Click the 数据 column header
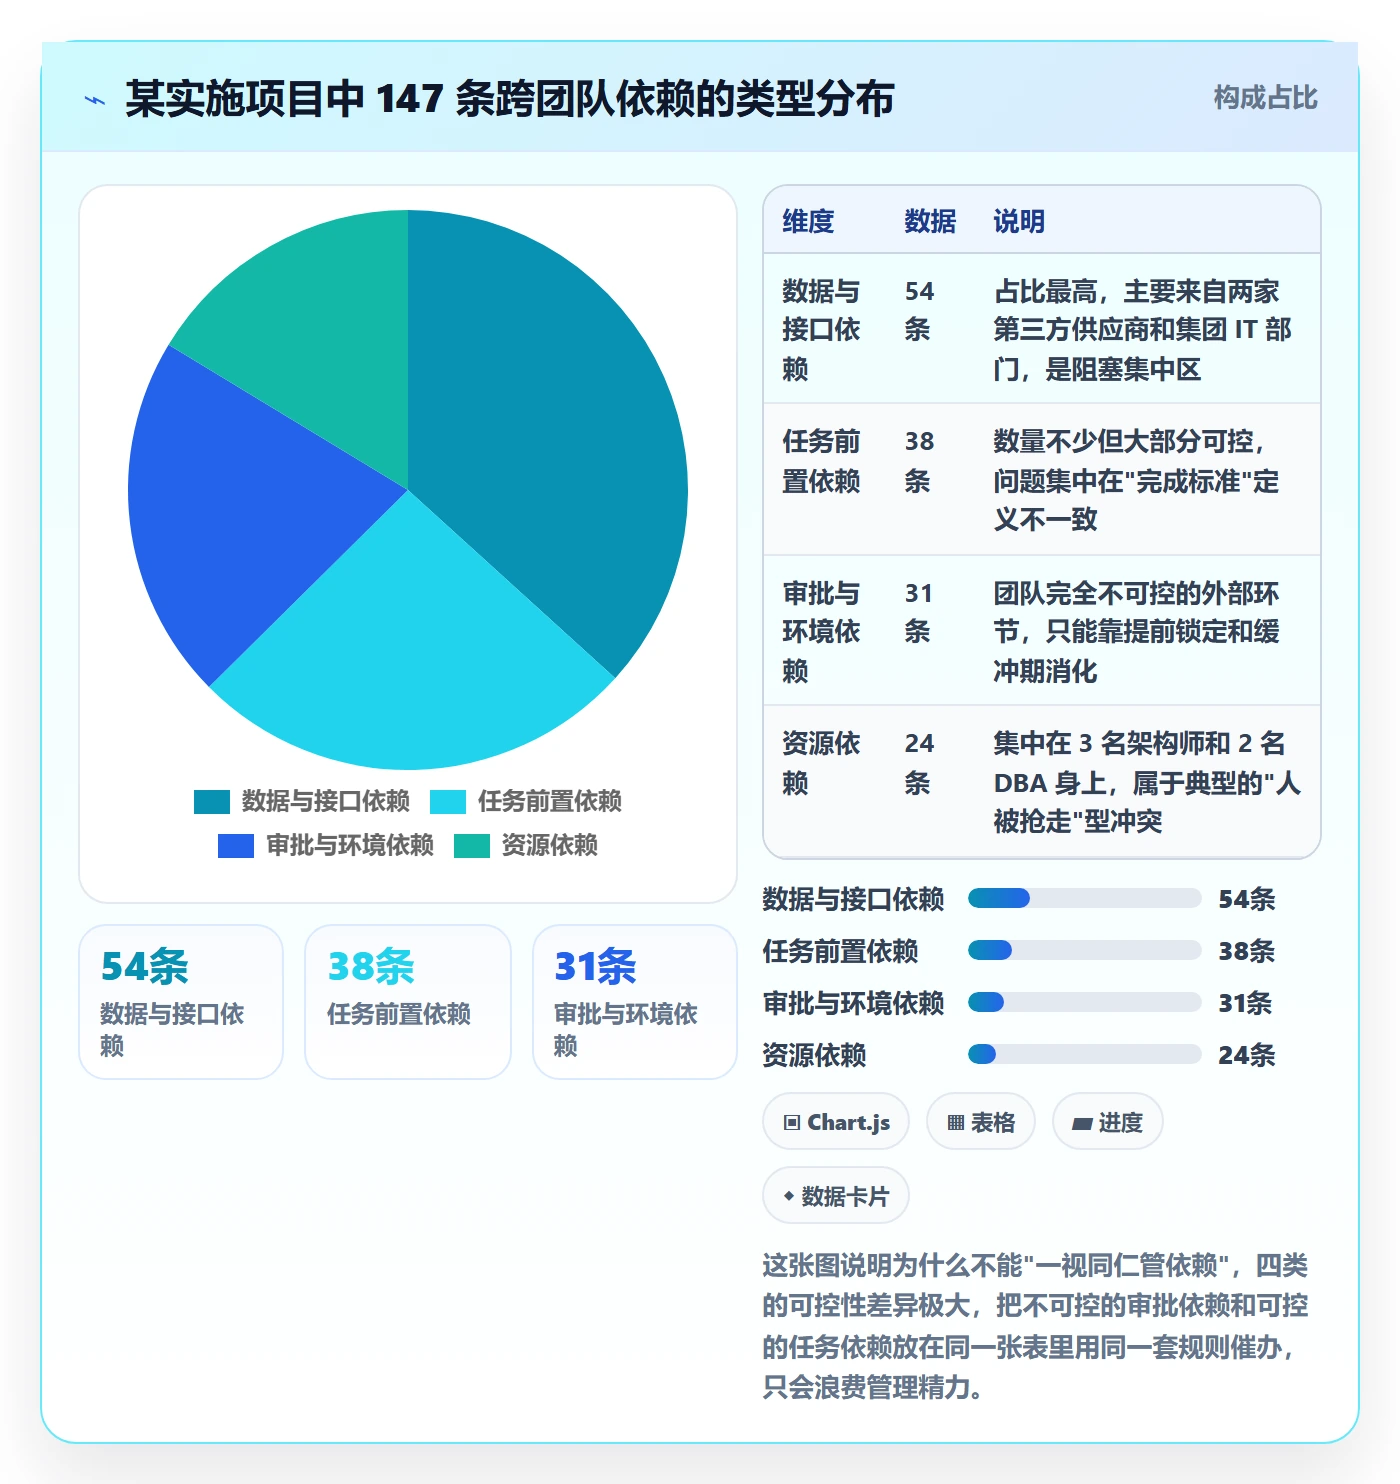Image resolution: width=1400 pixels, height=1484 pixels. point(930,221)
